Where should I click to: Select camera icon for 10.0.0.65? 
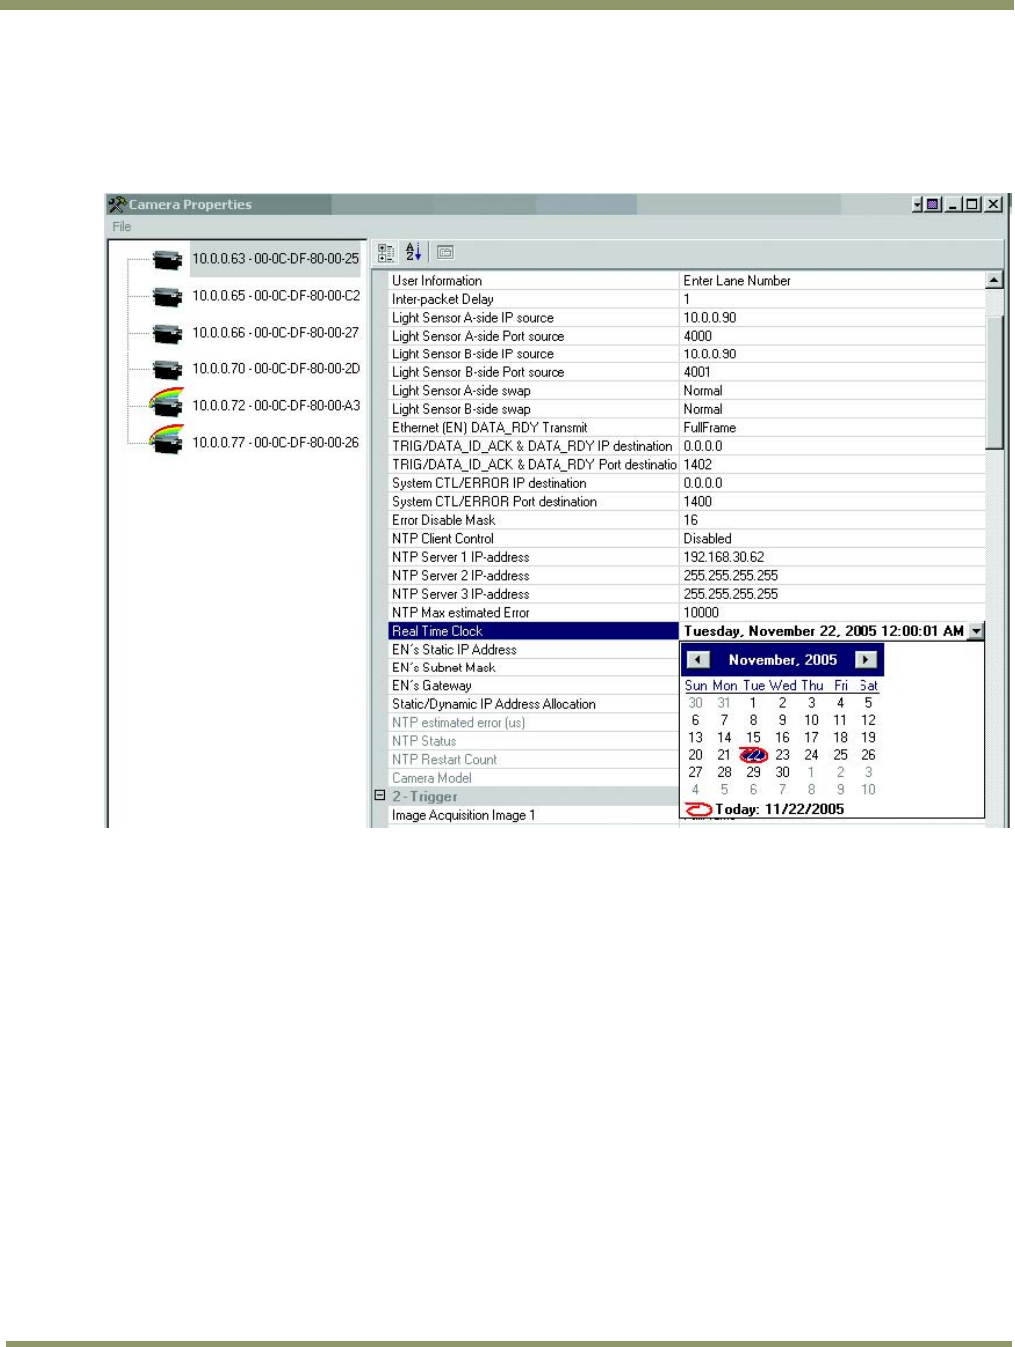(x=168, y=297)
